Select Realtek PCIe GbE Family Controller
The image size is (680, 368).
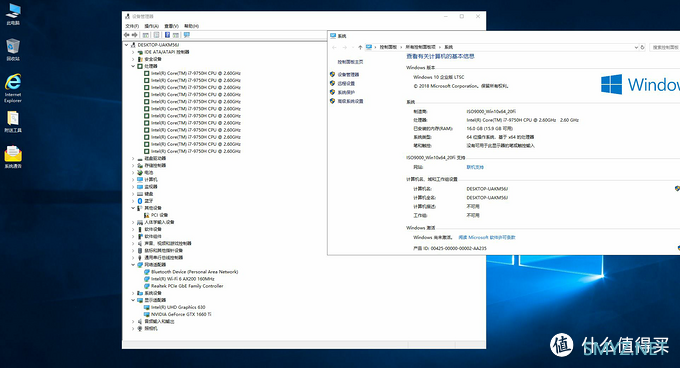pos(187,286)
